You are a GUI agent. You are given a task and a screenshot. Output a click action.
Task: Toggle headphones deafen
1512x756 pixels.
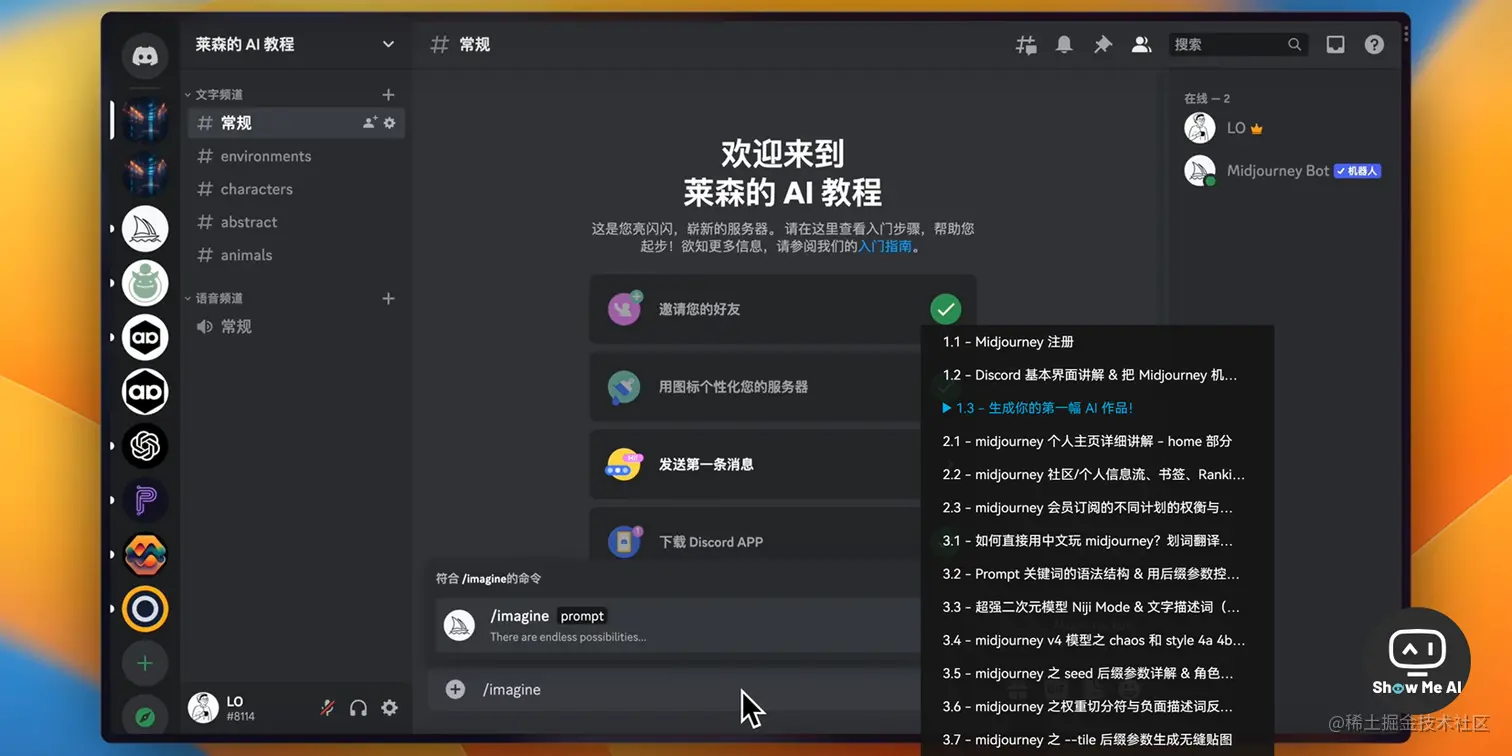358,708
